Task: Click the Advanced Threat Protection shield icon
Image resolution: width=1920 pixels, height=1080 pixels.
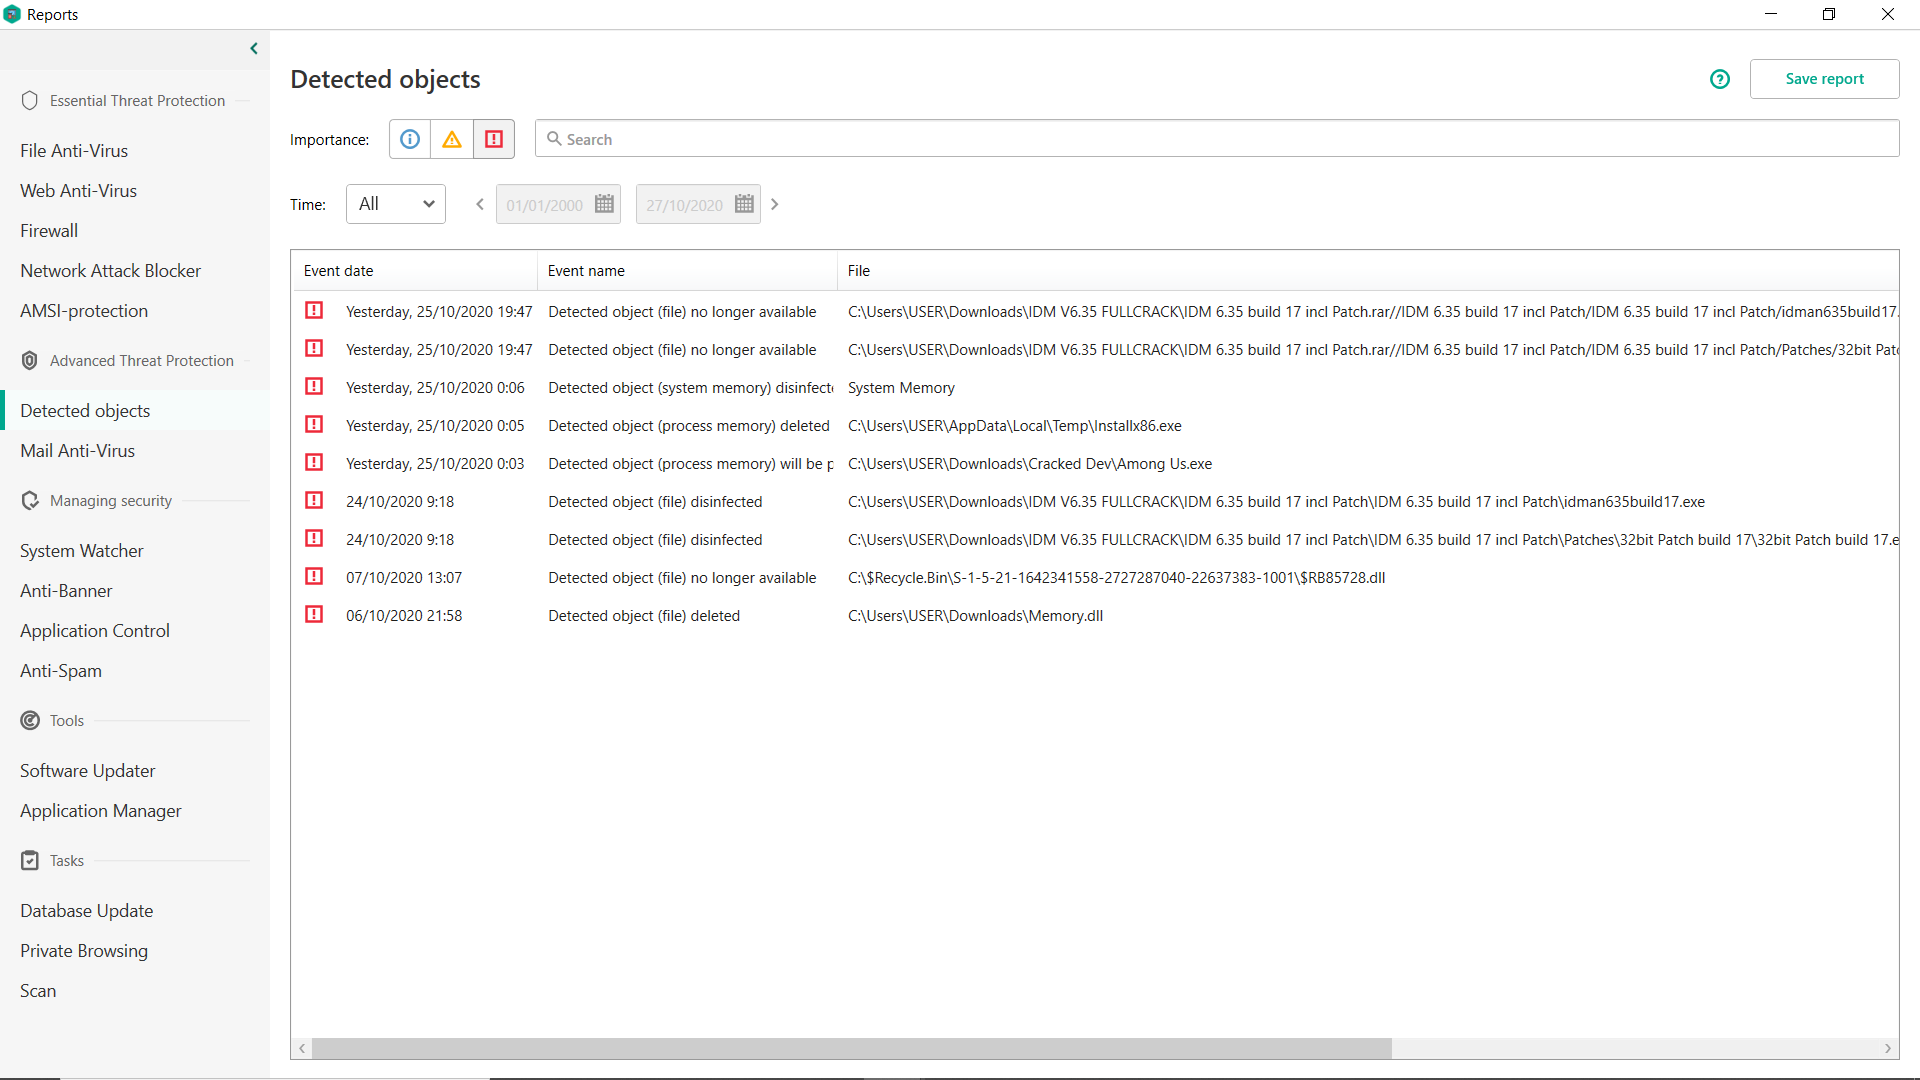Action: point(30,360)
